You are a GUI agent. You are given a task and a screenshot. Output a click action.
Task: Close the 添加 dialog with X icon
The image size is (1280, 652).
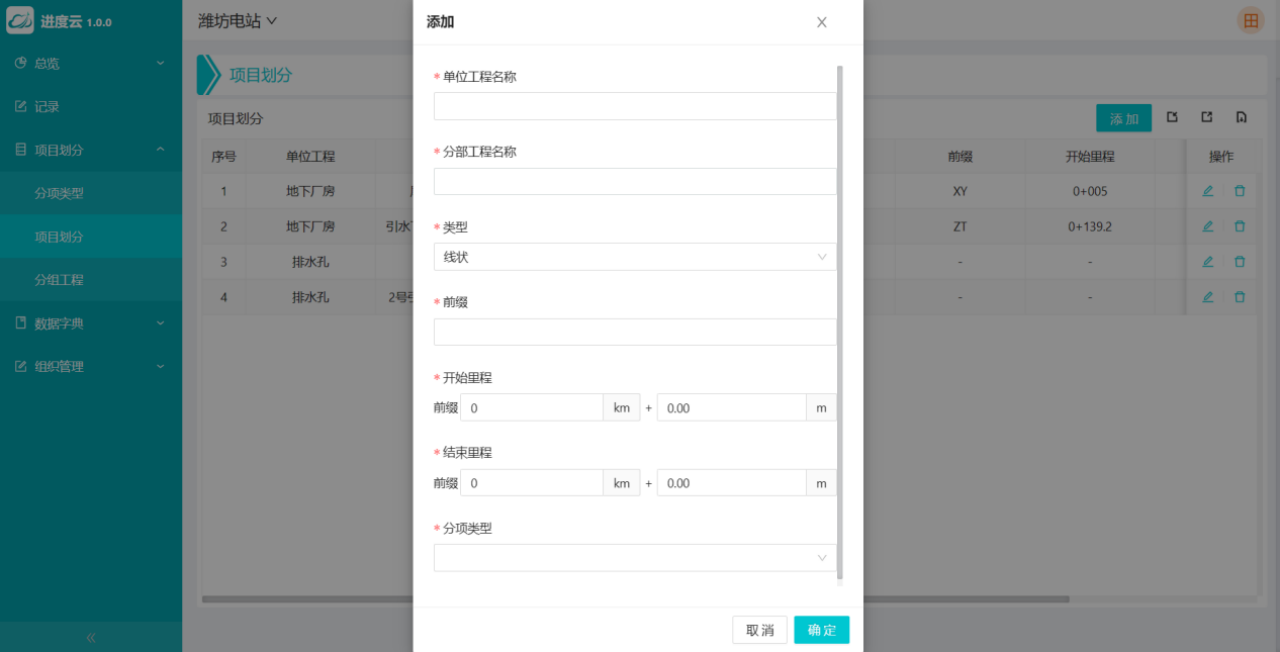pyautogui.click(x=821, y=22)
